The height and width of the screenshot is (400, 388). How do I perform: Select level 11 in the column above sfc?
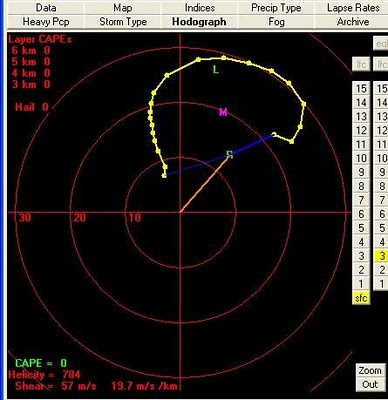pos(361,144)
